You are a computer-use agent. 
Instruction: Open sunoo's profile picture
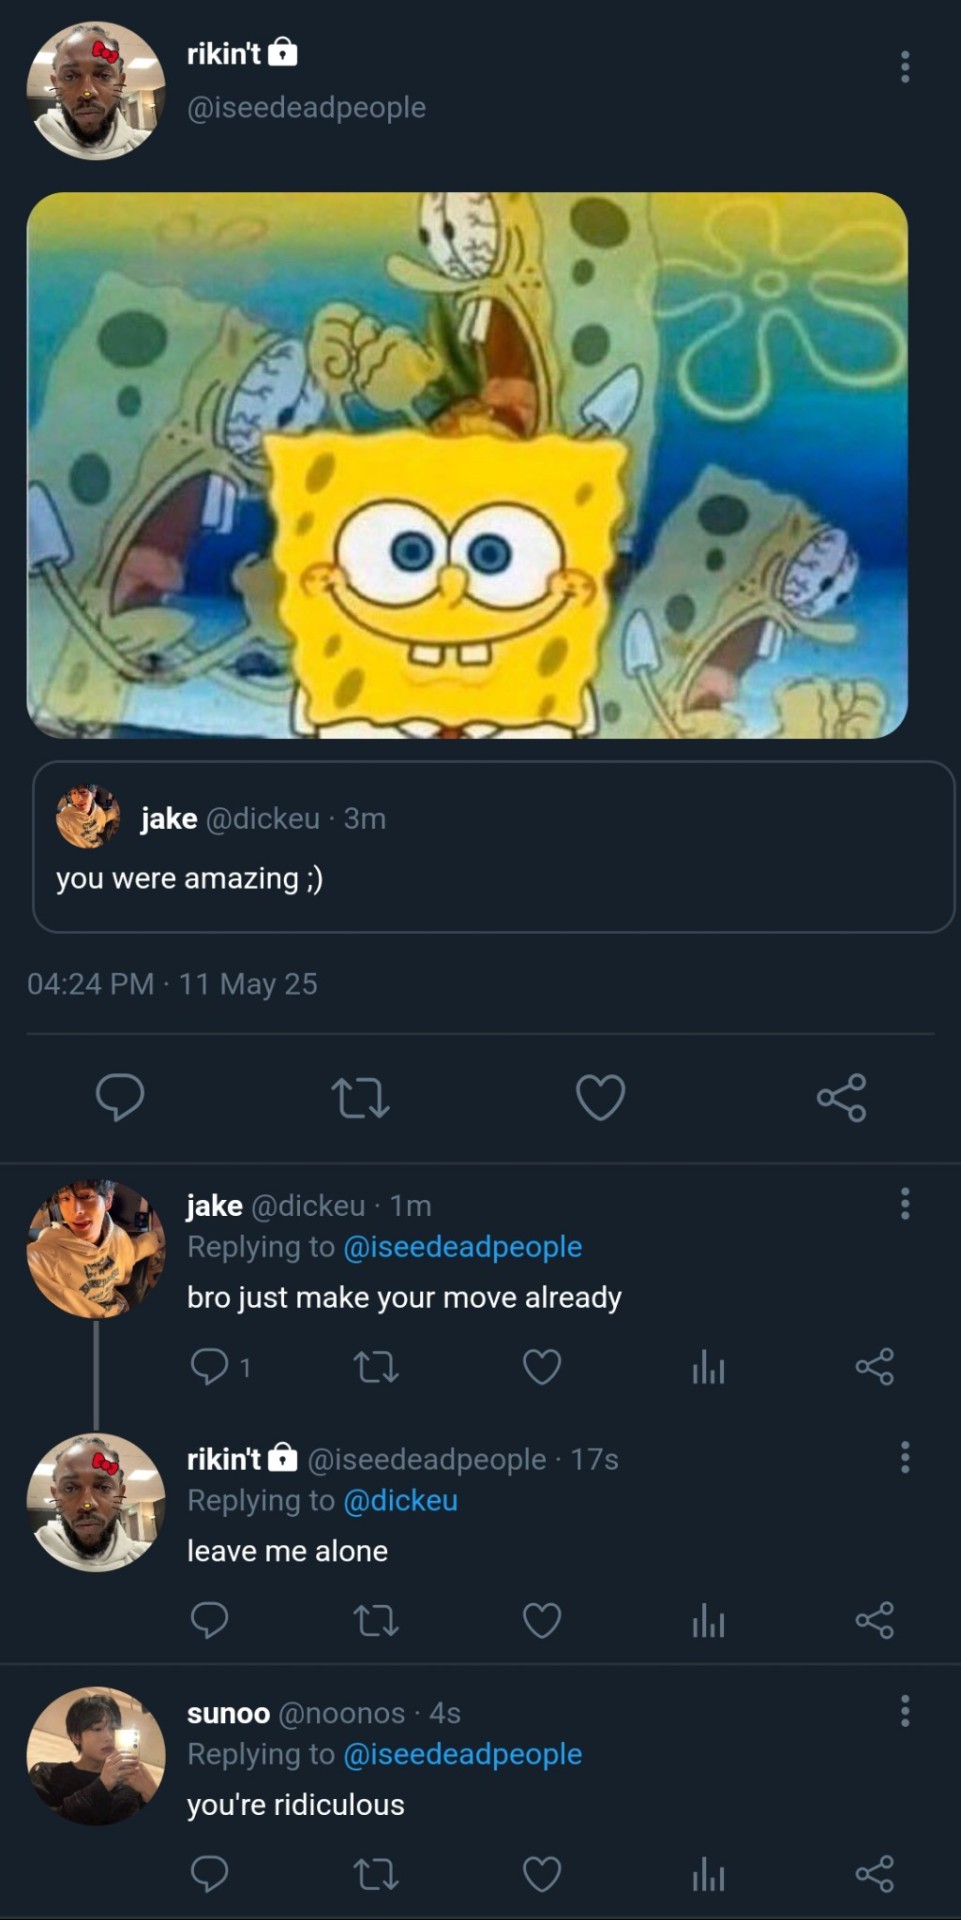click(96, 1756)
